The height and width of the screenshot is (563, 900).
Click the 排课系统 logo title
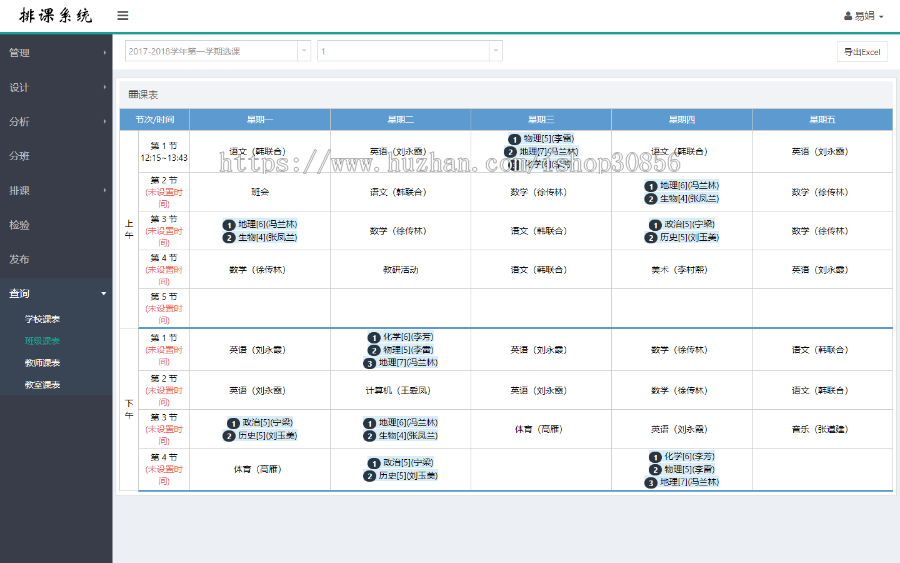coord(56,16)
